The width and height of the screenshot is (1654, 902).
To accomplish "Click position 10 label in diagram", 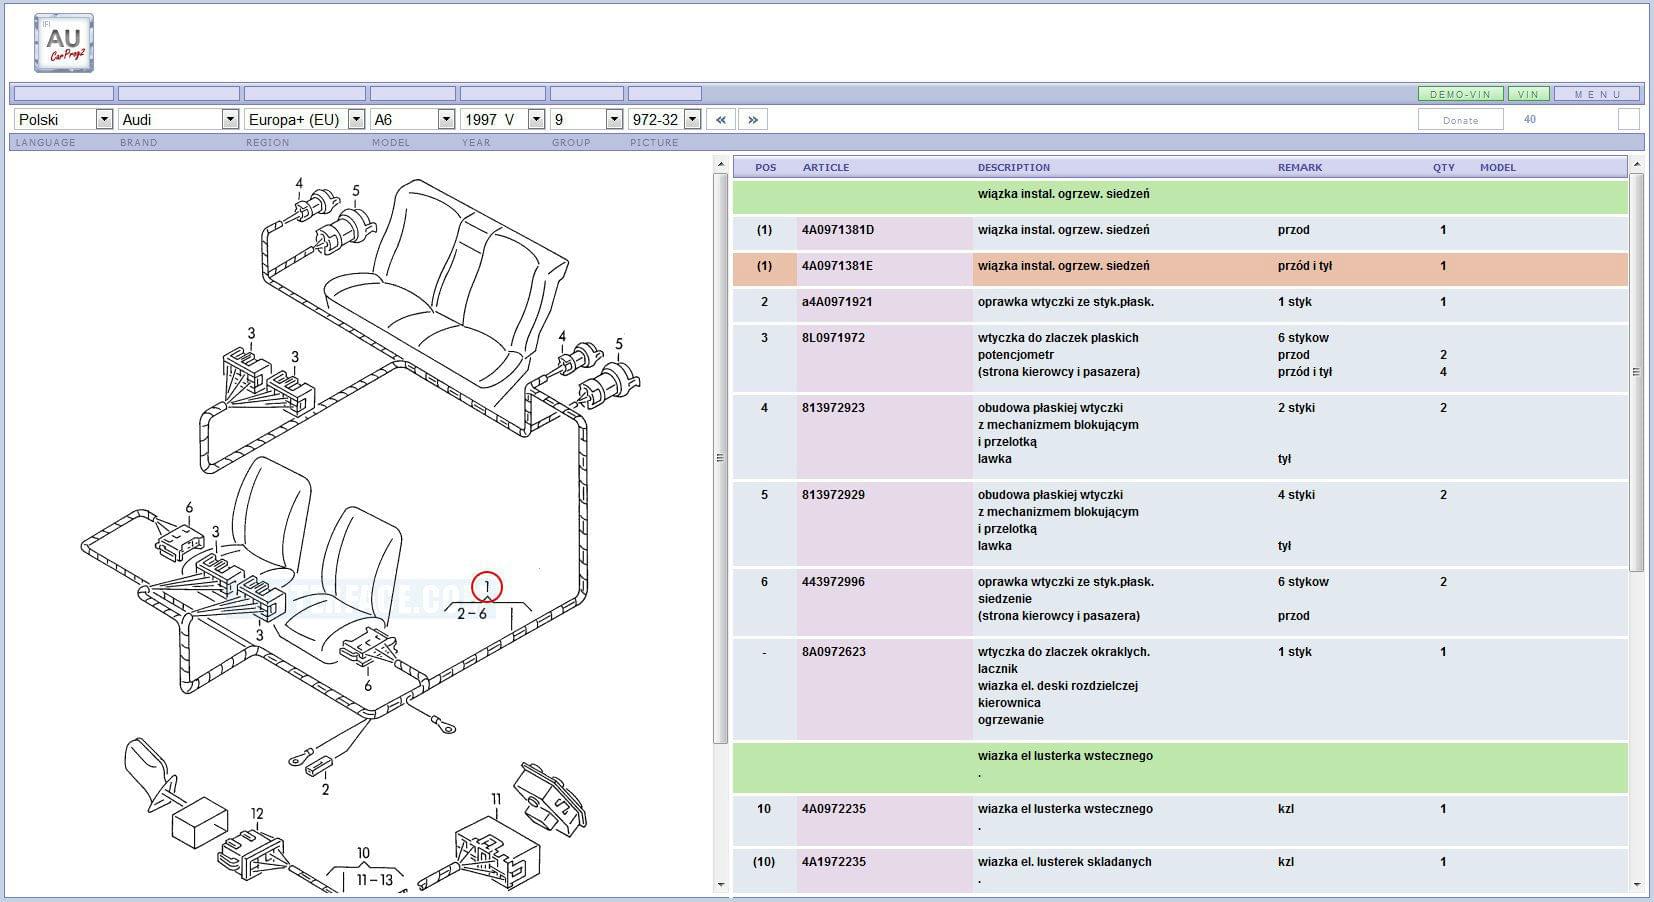I will point(363,853).
